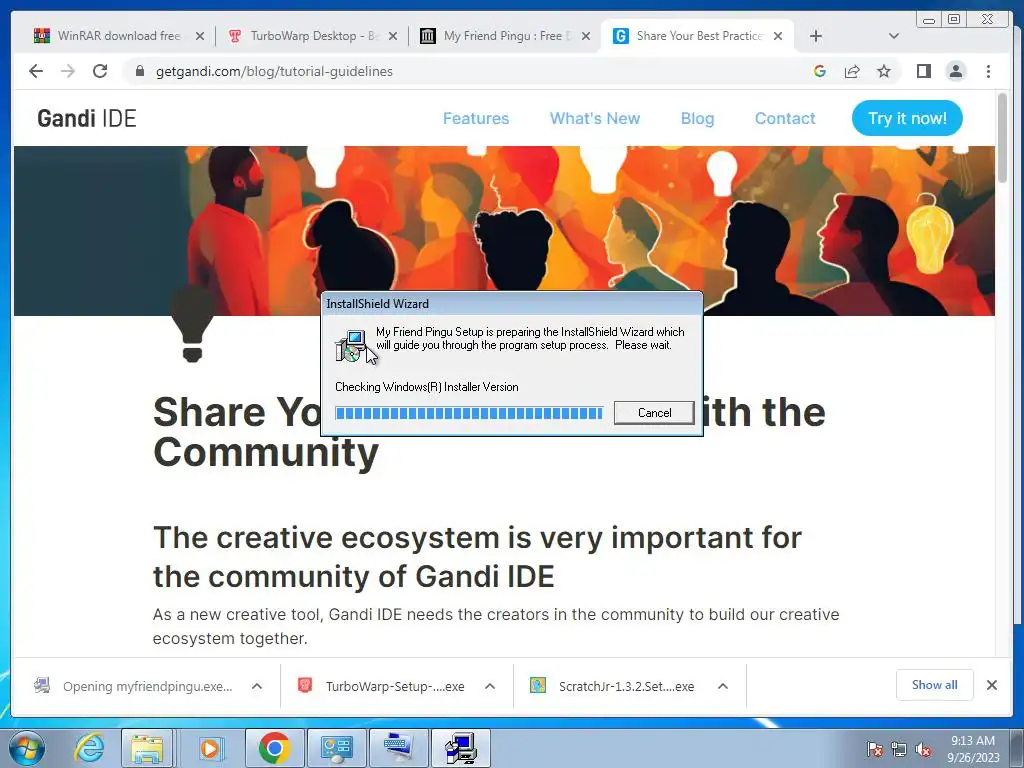Viewport: 1024px width, 768px height.
Task: Click the Gandi IDE logo
Action: tap(87, 118)
